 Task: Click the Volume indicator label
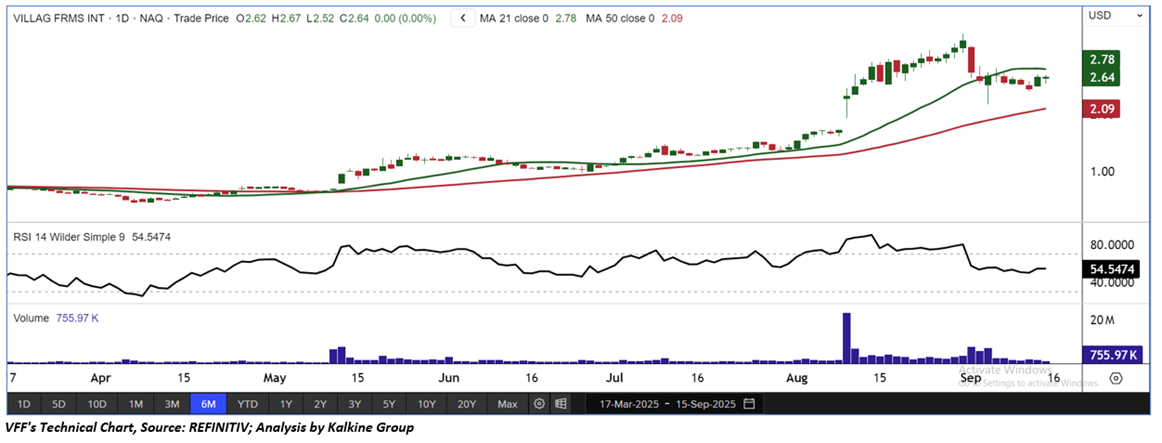(x=31, y=318)
